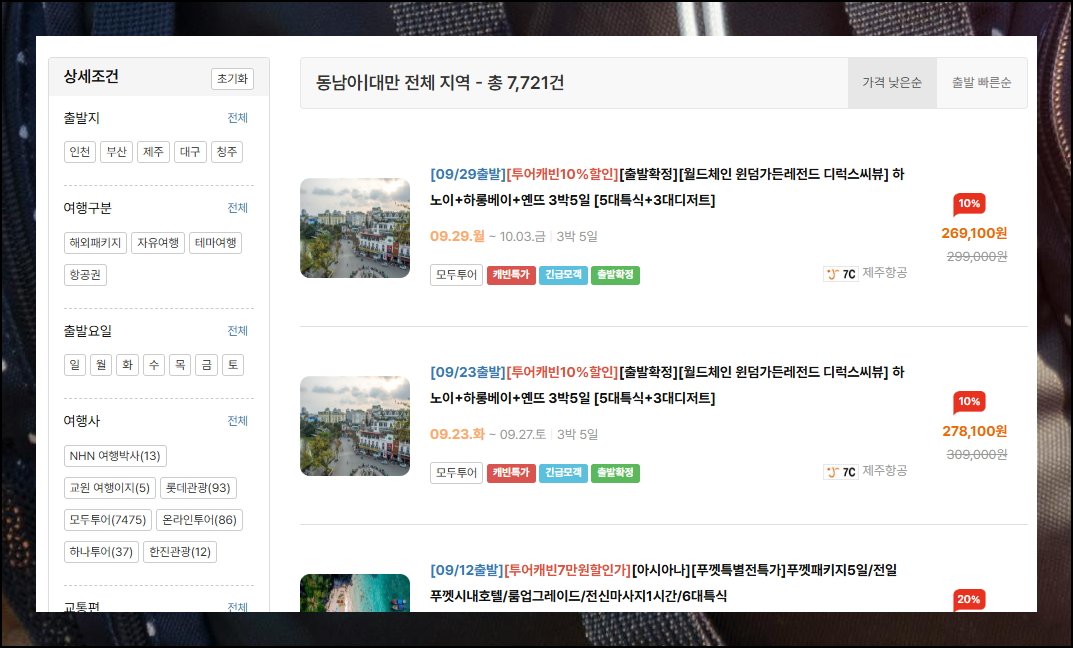Open thumbnail of 09/23 Hanoi package
This screenshot has height=648, width=1073.
pyautogui.click(x=355, y=426)
